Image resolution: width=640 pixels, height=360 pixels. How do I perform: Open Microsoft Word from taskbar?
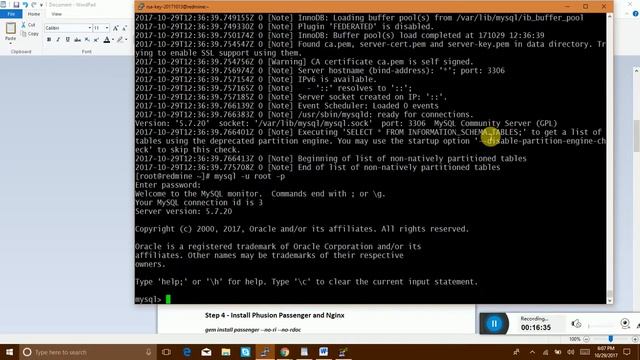click(324, 352)
